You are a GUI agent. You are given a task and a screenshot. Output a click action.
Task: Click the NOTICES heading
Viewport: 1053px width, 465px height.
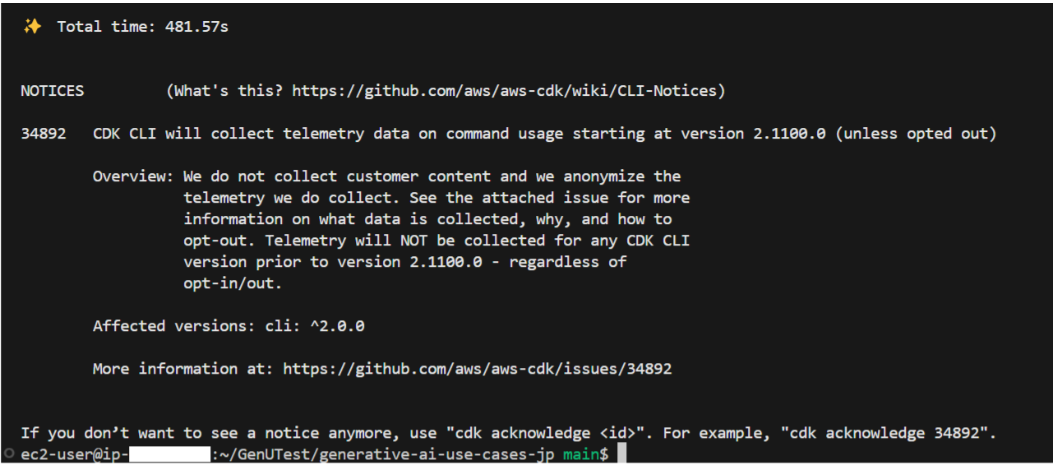(52, 91)
